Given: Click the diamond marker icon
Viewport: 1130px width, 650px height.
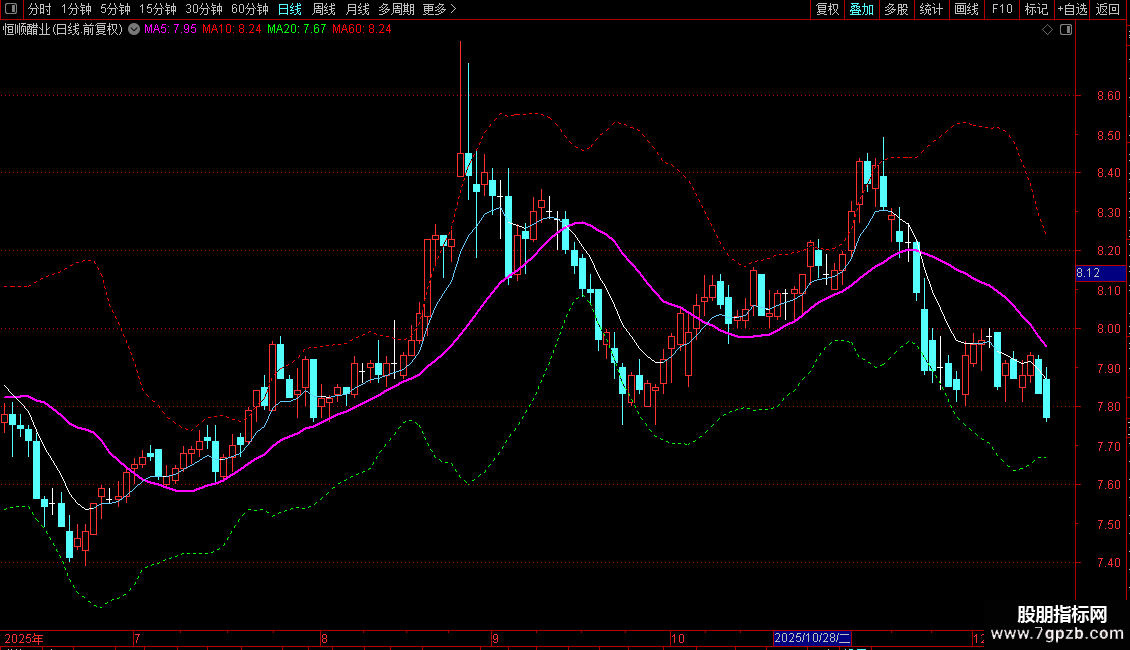Looking at the screenshot, I should [x=1047, y=30].
